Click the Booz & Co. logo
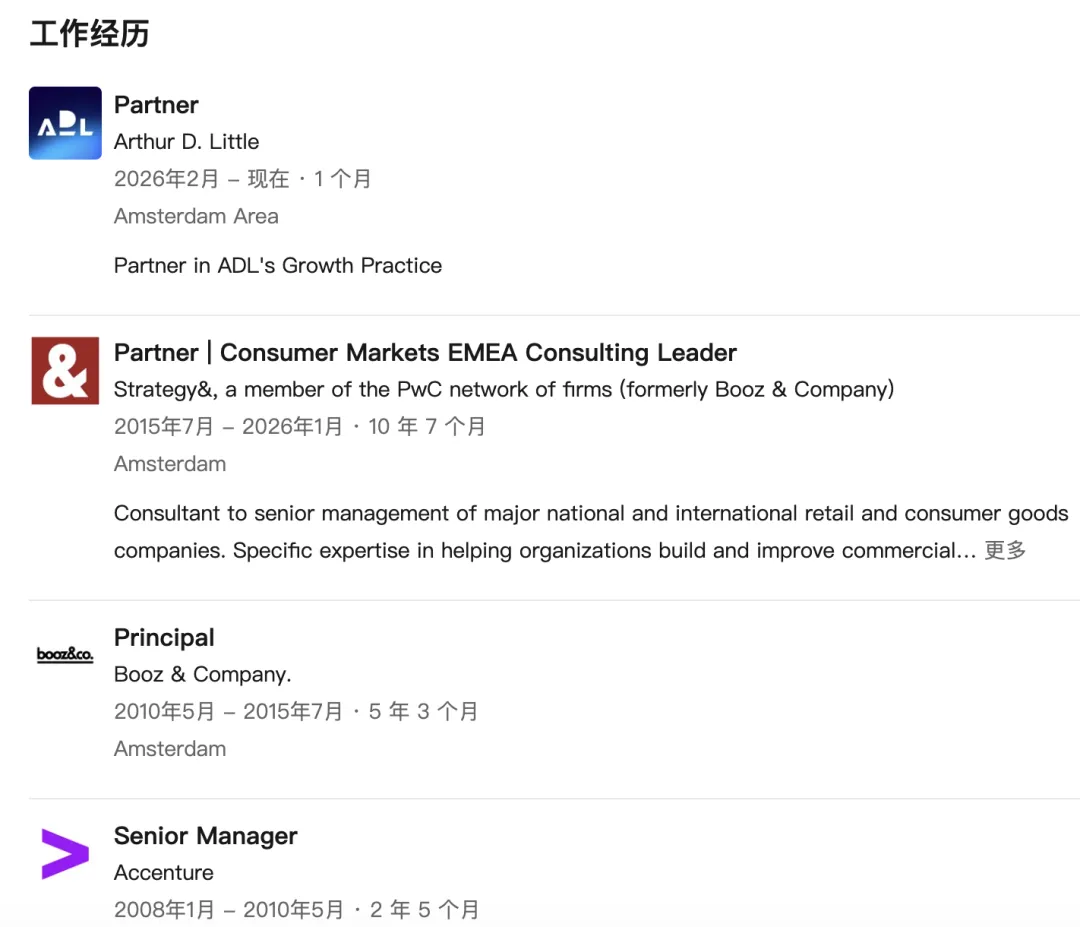 pyautogui.click(x=65, y=655)
